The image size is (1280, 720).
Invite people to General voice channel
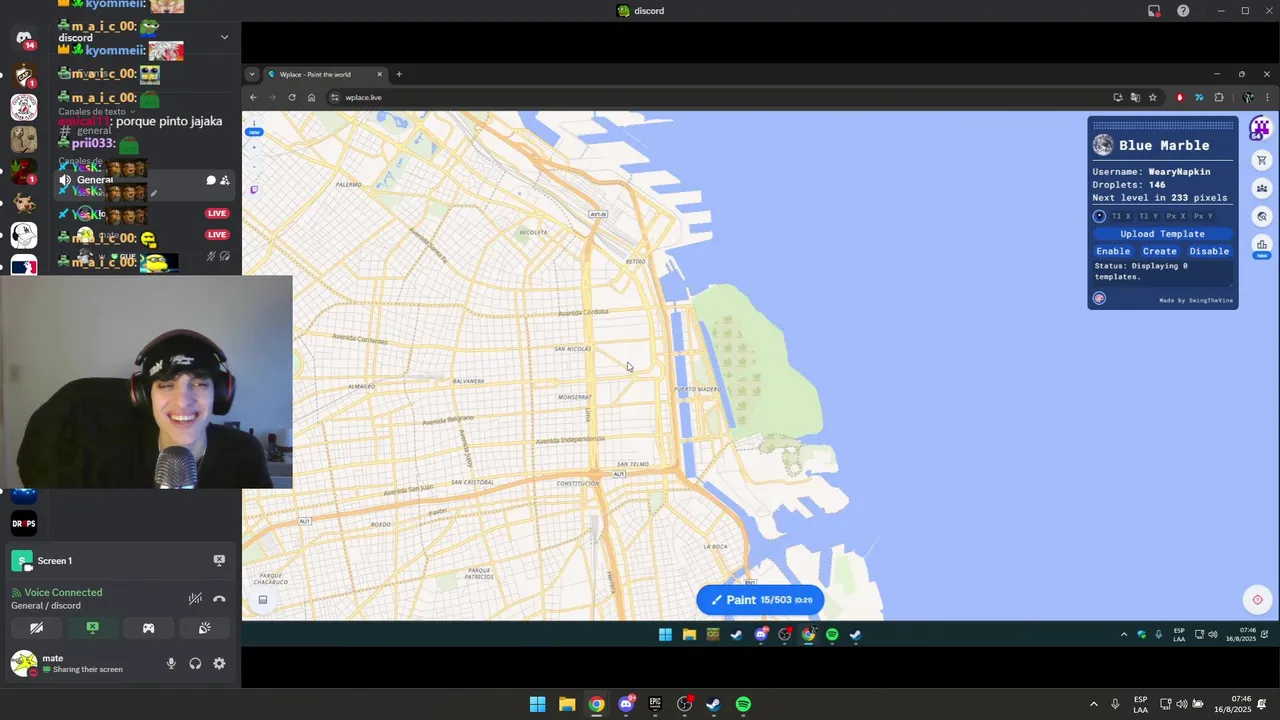pyautogui.click(x=225, y=180)
